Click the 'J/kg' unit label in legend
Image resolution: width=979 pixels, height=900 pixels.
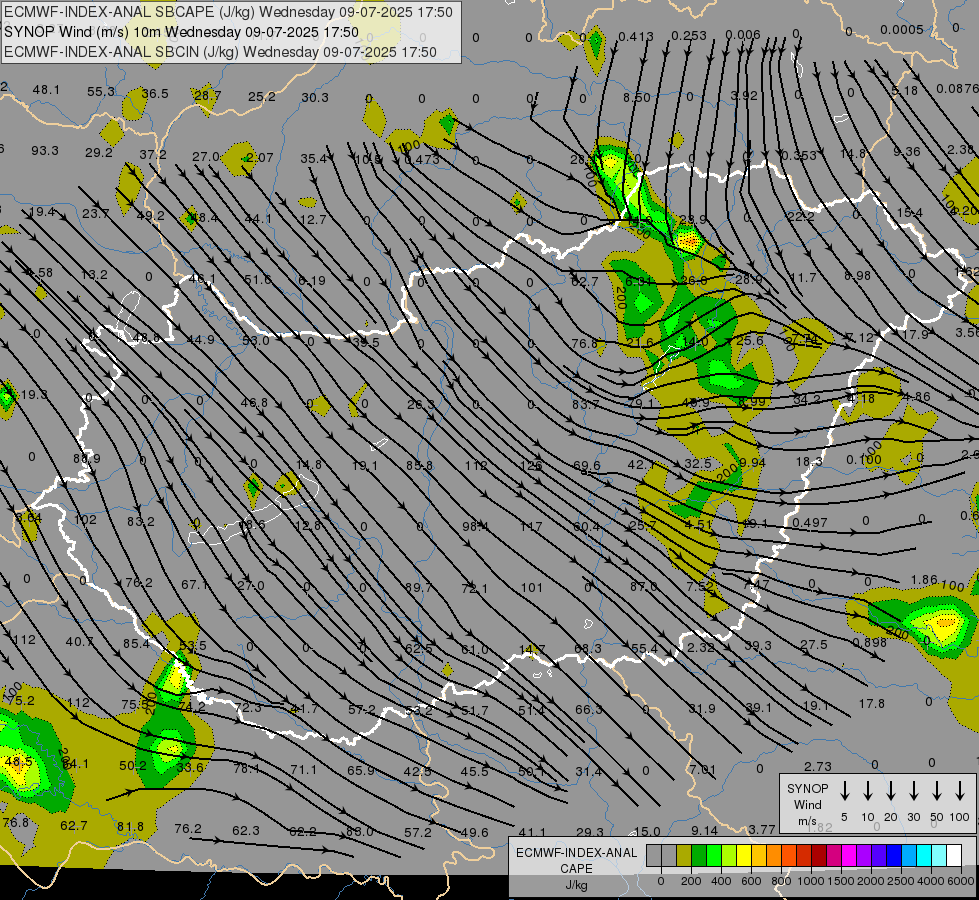[x=576, y=885]
